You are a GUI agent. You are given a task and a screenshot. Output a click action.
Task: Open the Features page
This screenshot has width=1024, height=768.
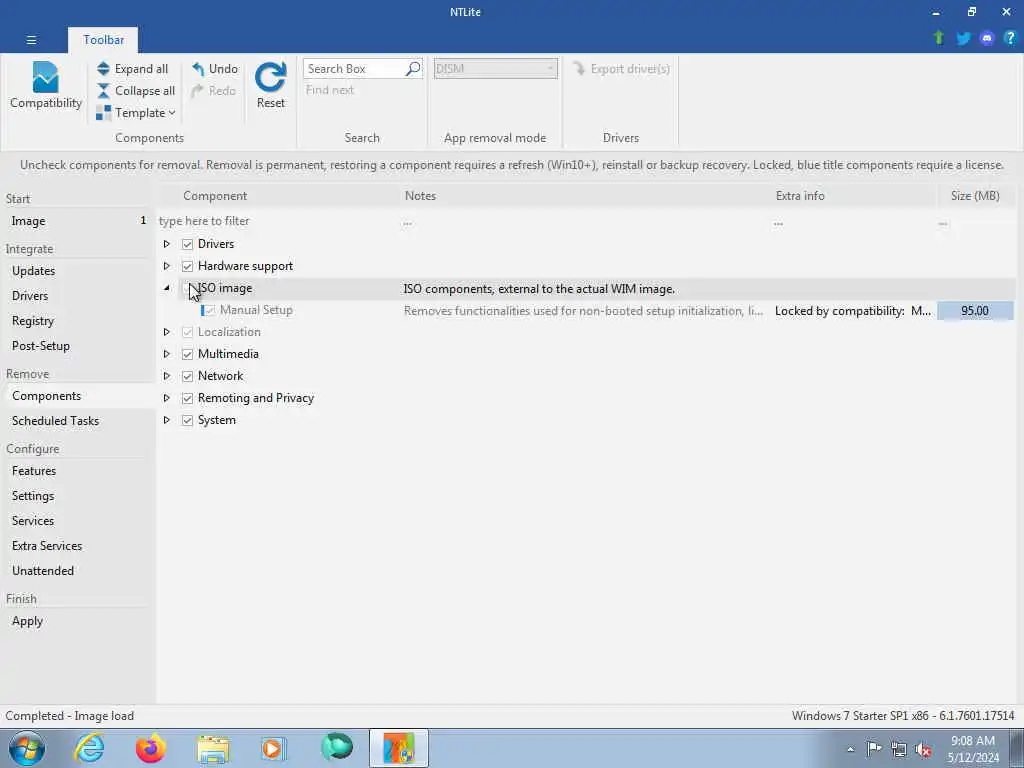78,471
